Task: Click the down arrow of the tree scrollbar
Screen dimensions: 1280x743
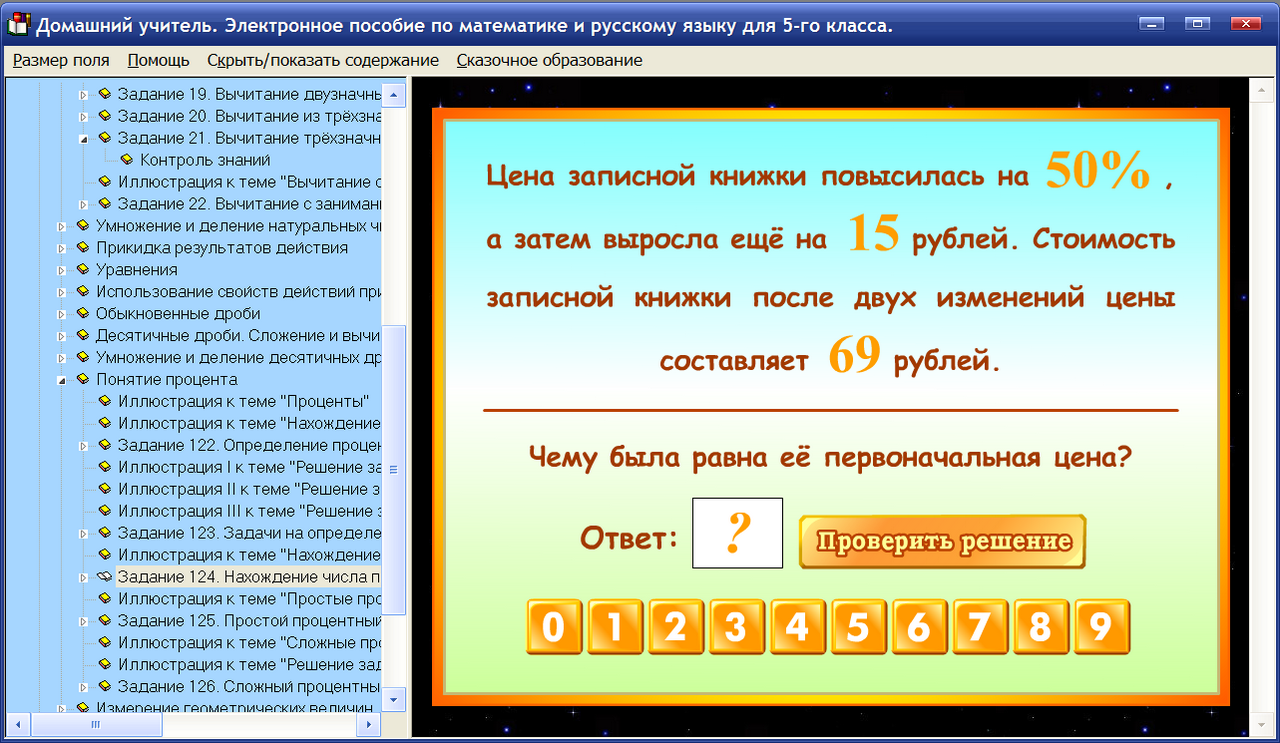Action: coord(394,700)
